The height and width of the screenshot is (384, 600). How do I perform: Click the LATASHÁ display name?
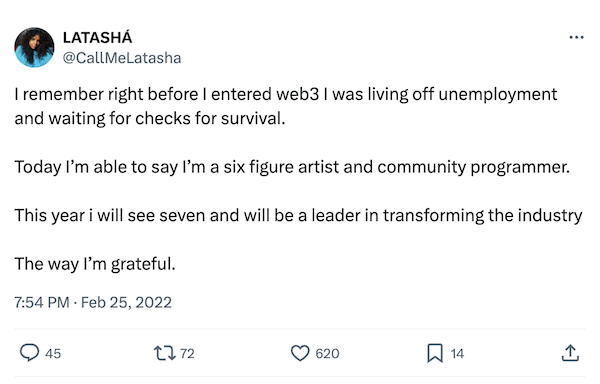[x=97, y=37]
